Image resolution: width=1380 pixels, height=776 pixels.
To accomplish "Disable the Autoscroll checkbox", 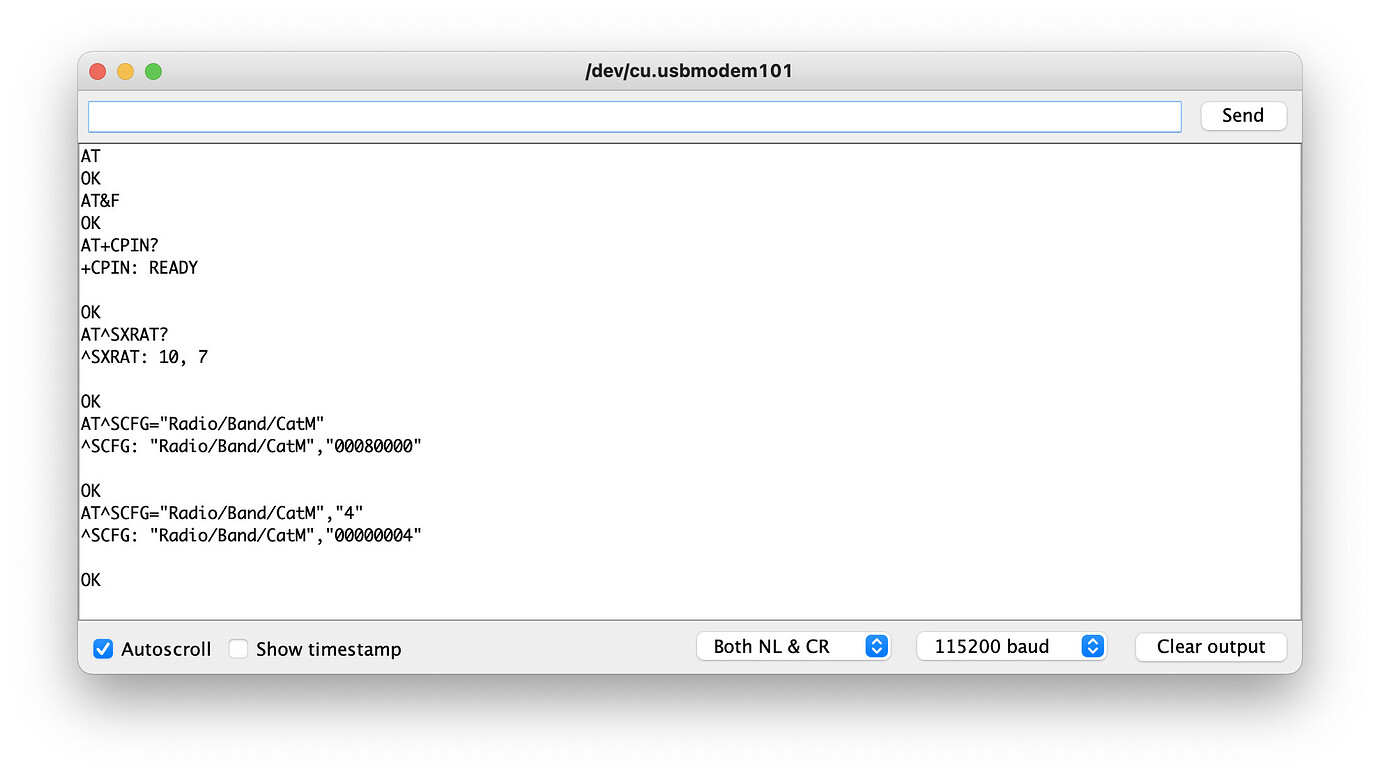I will point(103,649).
